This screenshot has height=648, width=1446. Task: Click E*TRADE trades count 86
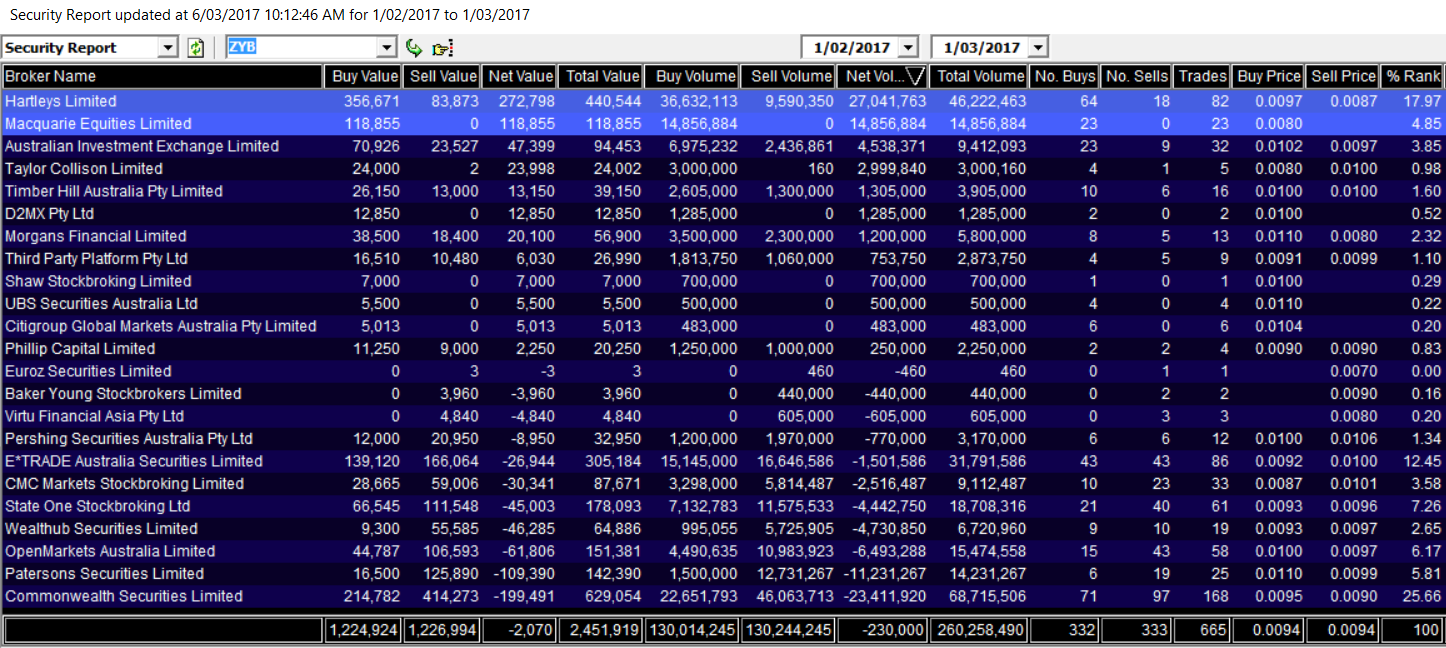coord(1219,461)
